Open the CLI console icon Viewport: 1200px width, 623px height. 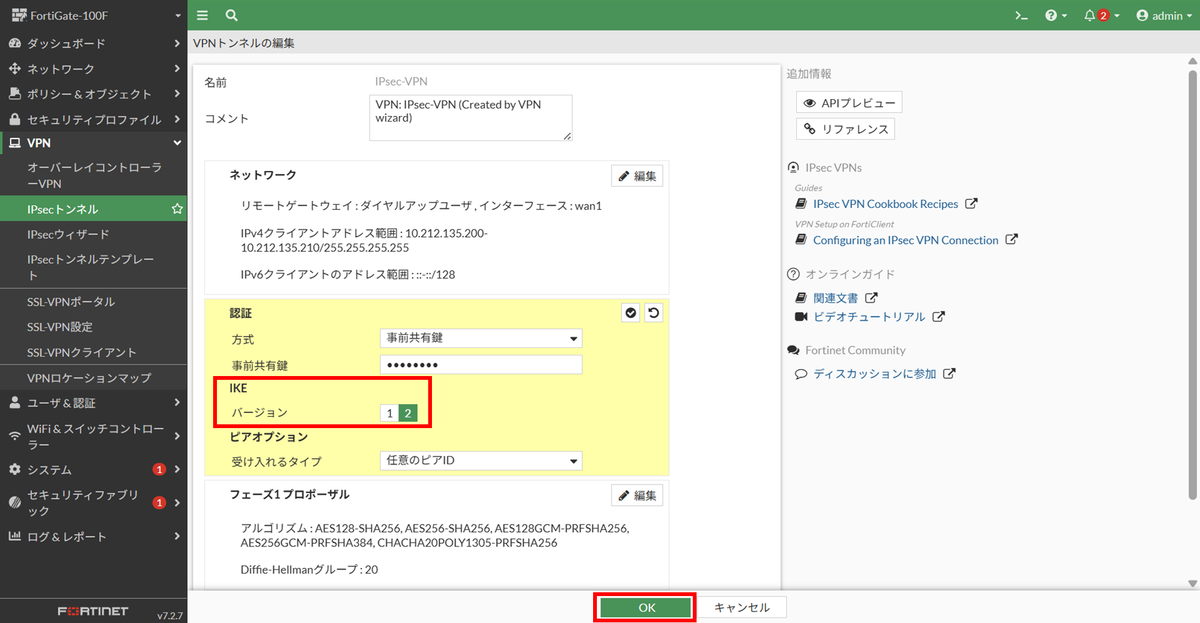(1021, 15)
